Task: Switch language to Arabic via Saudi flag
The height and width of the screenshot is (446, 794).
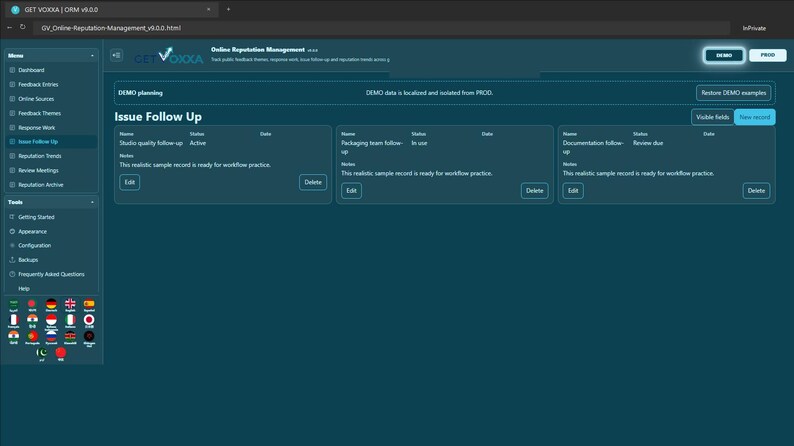Action: tap(14, 305)
